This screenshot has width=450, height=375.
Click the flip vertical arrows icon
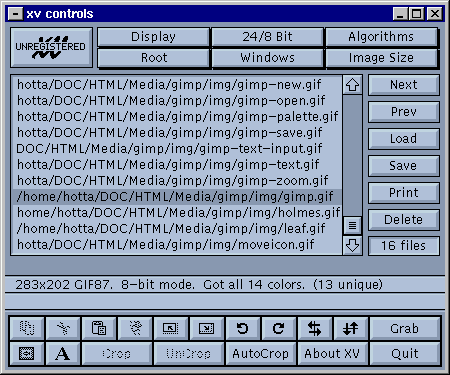point(351,328)
